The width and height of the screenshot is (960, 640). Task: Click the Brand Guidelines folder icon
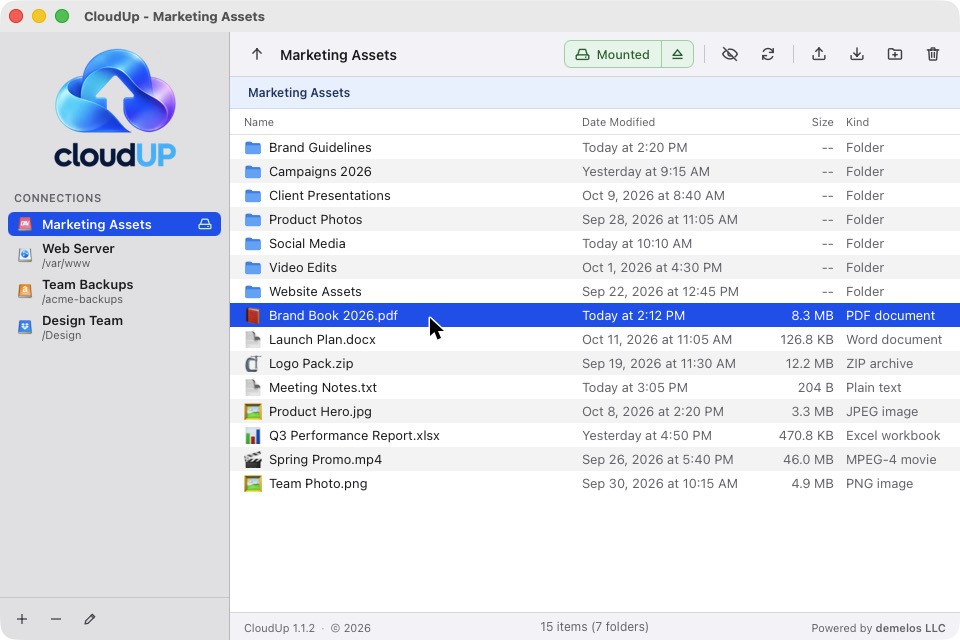click(x=253, y=148)
